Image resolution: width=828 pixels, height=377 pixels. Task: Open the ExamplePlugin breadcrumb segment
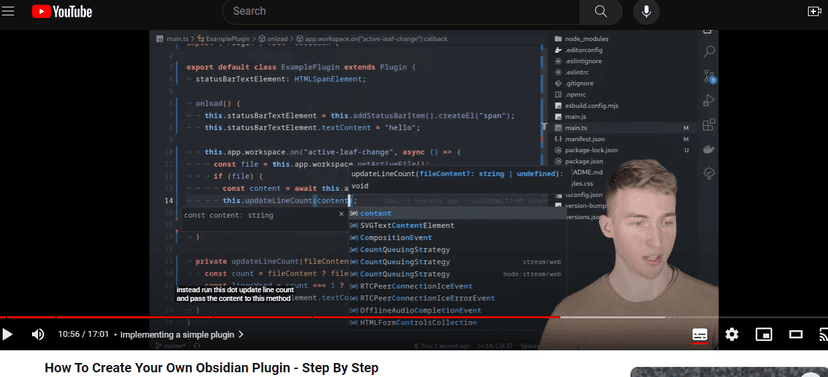pos(228,39)
